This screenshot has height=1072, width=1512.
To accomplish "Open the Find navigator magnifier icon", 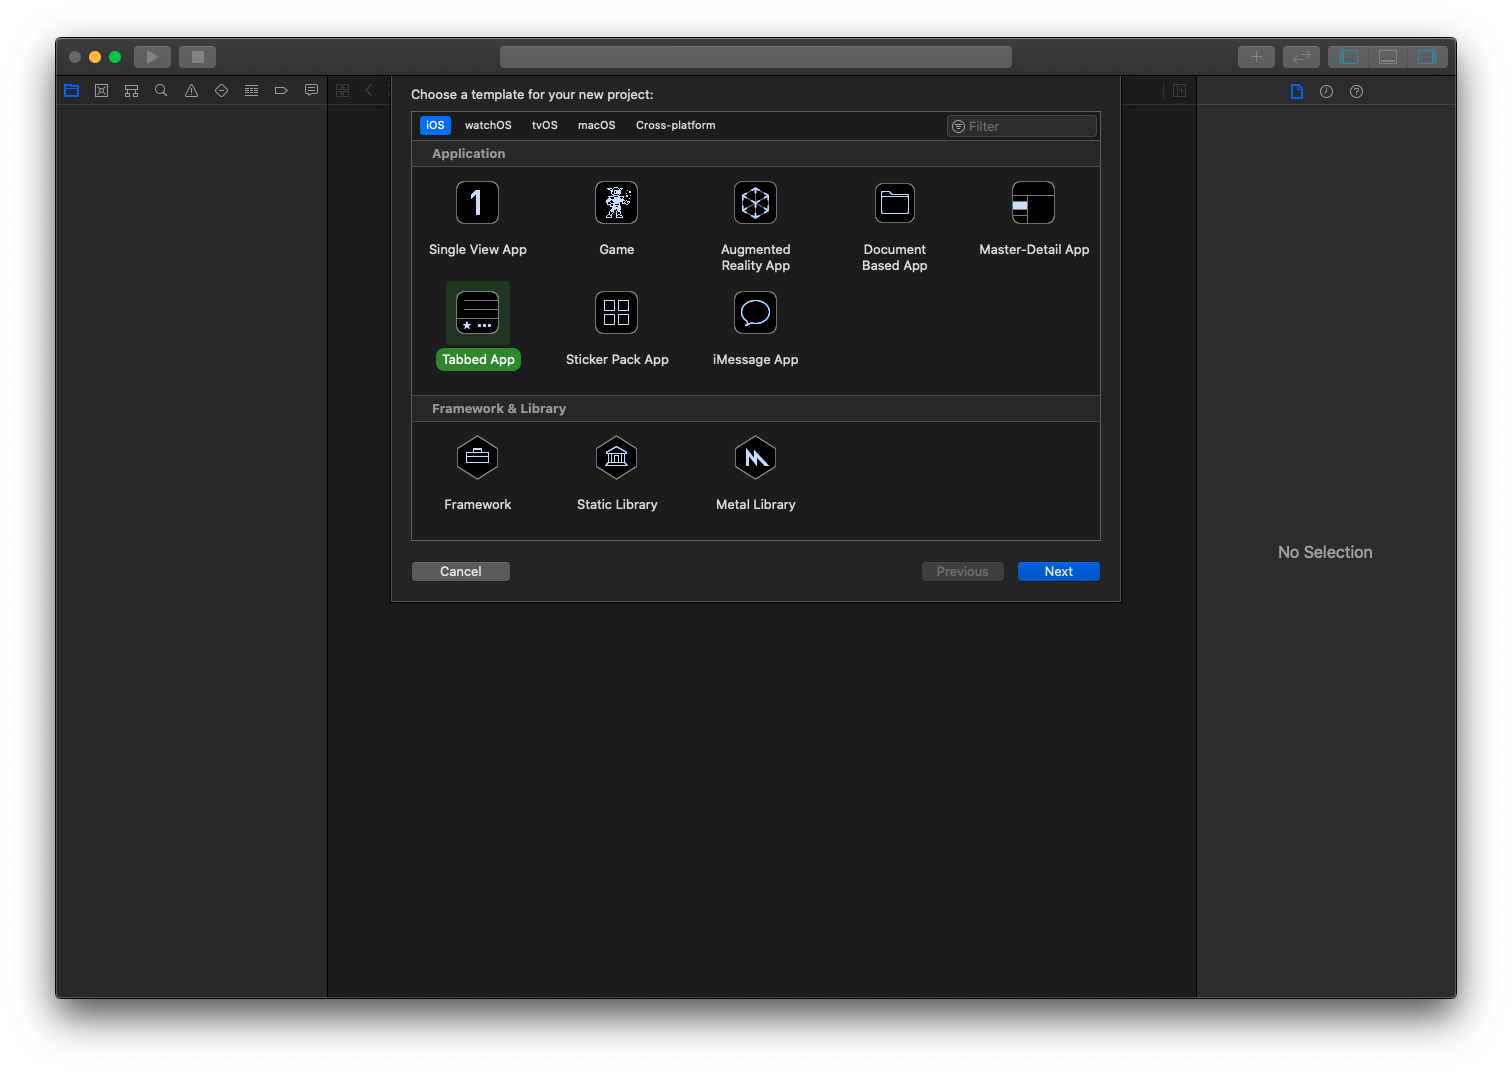I will coord(161,91).
